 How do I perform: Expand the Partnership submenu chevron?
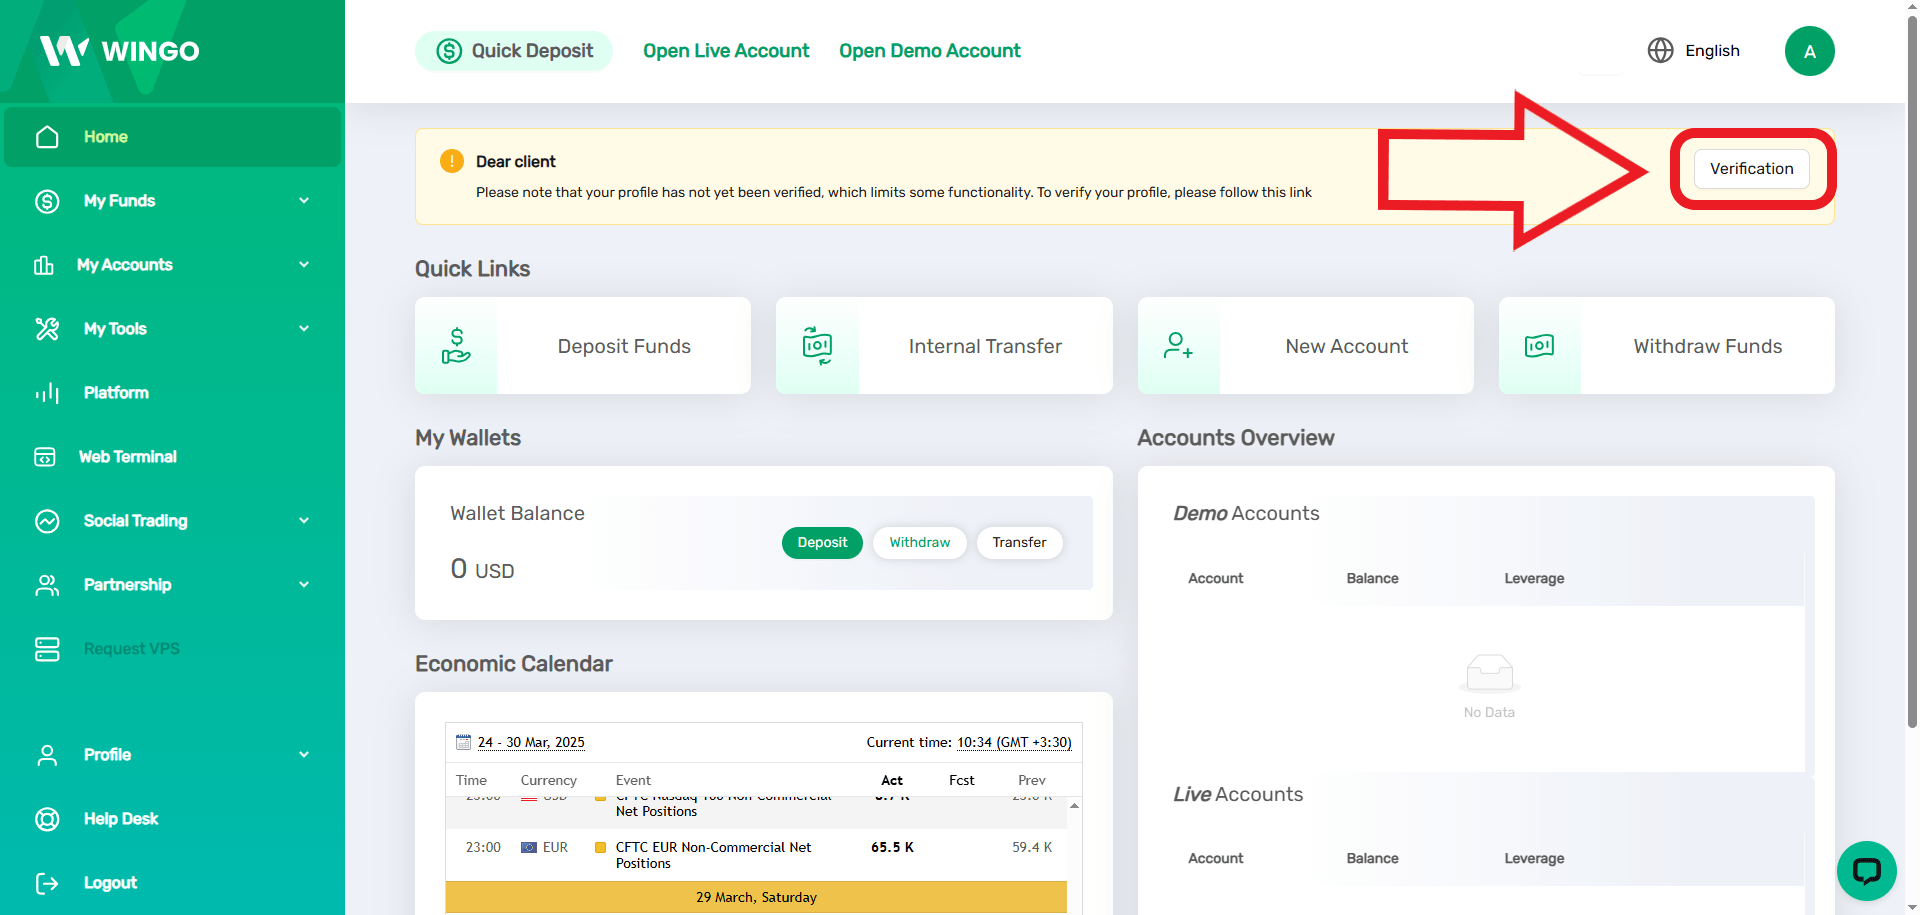304,585
